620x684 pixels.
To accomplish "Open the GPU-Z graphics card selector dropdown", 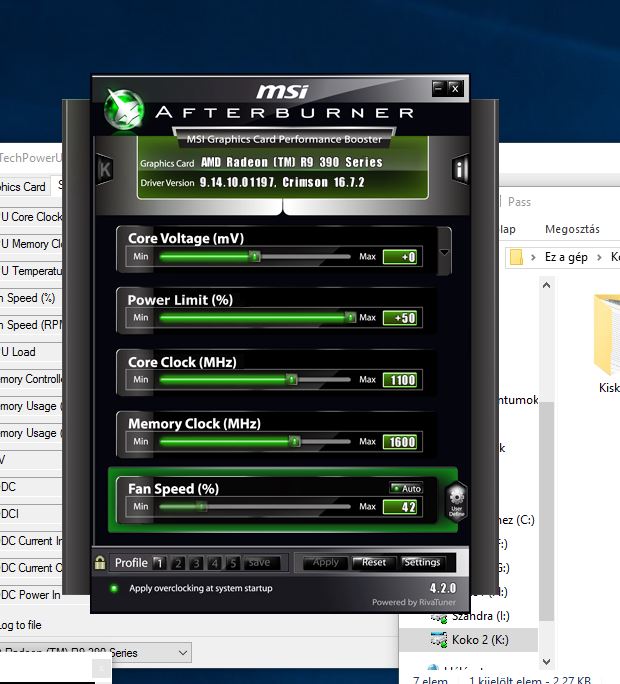I will point(183,653).
